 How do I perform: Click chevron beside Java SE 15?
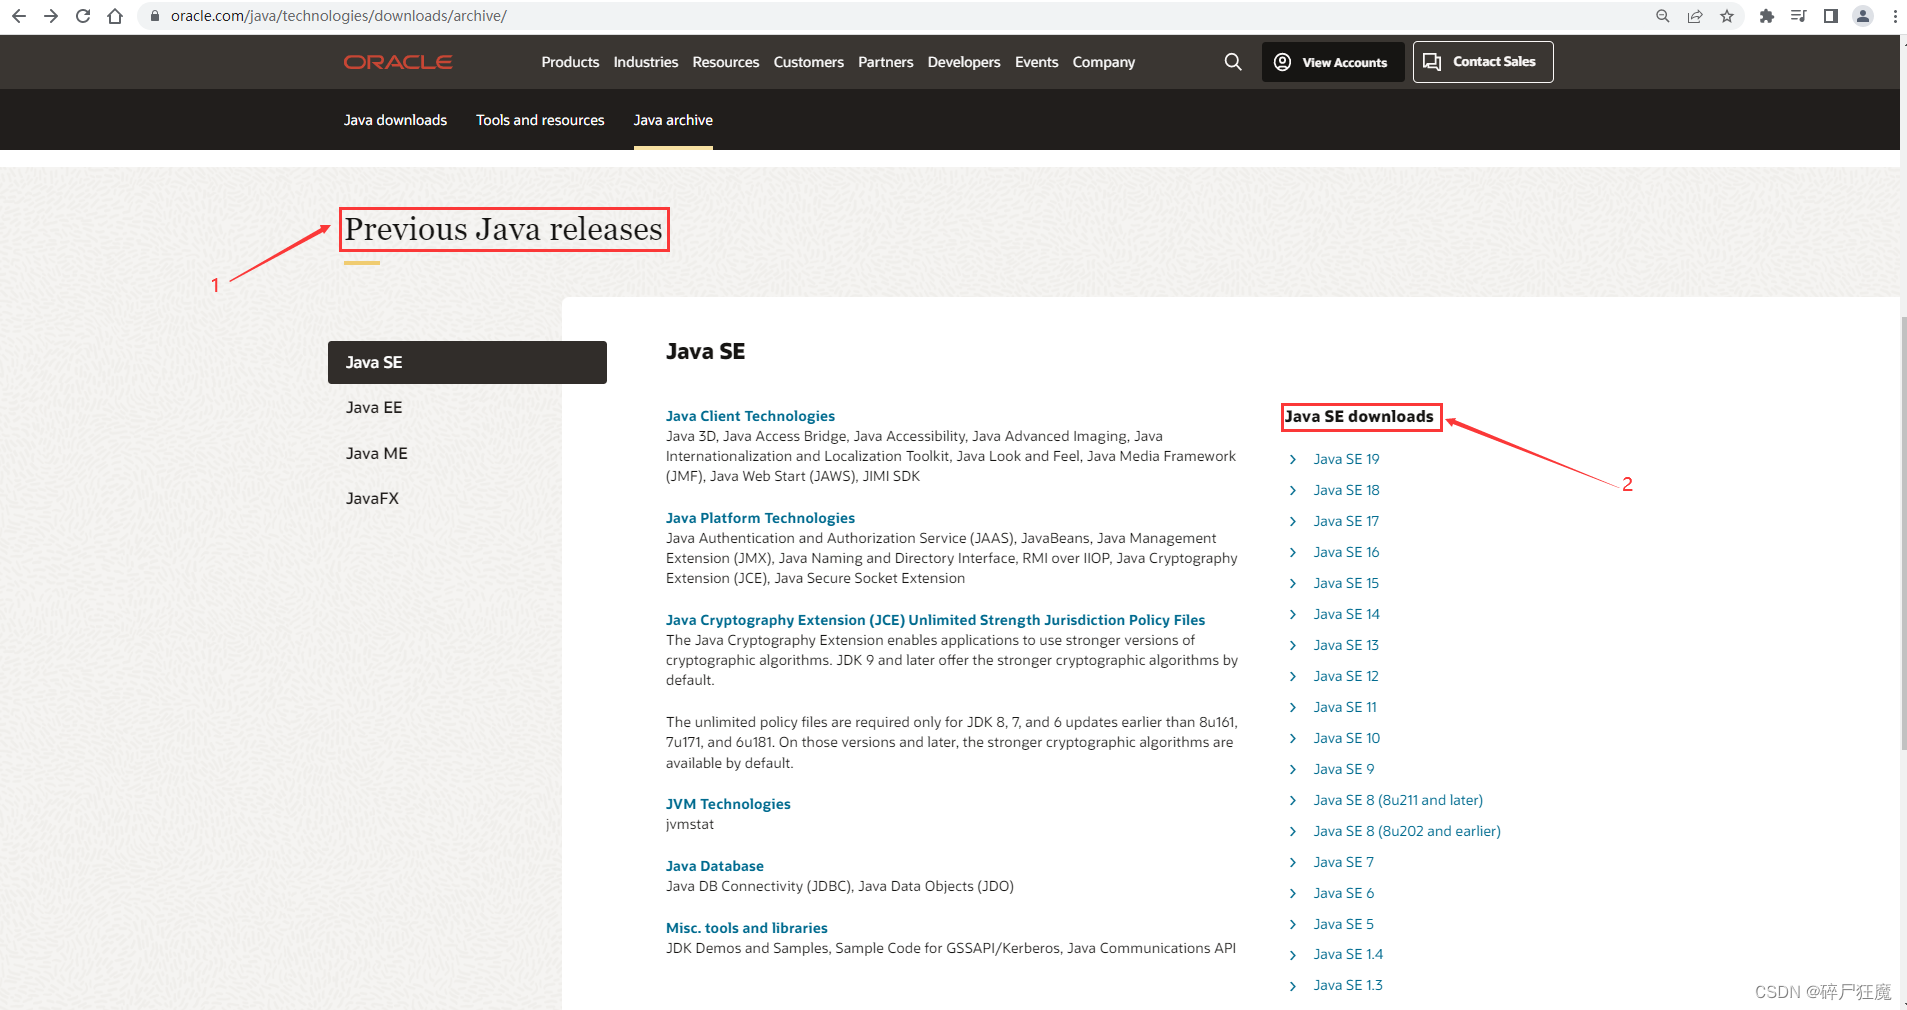pyautogui.click(x=1292, y=583)
